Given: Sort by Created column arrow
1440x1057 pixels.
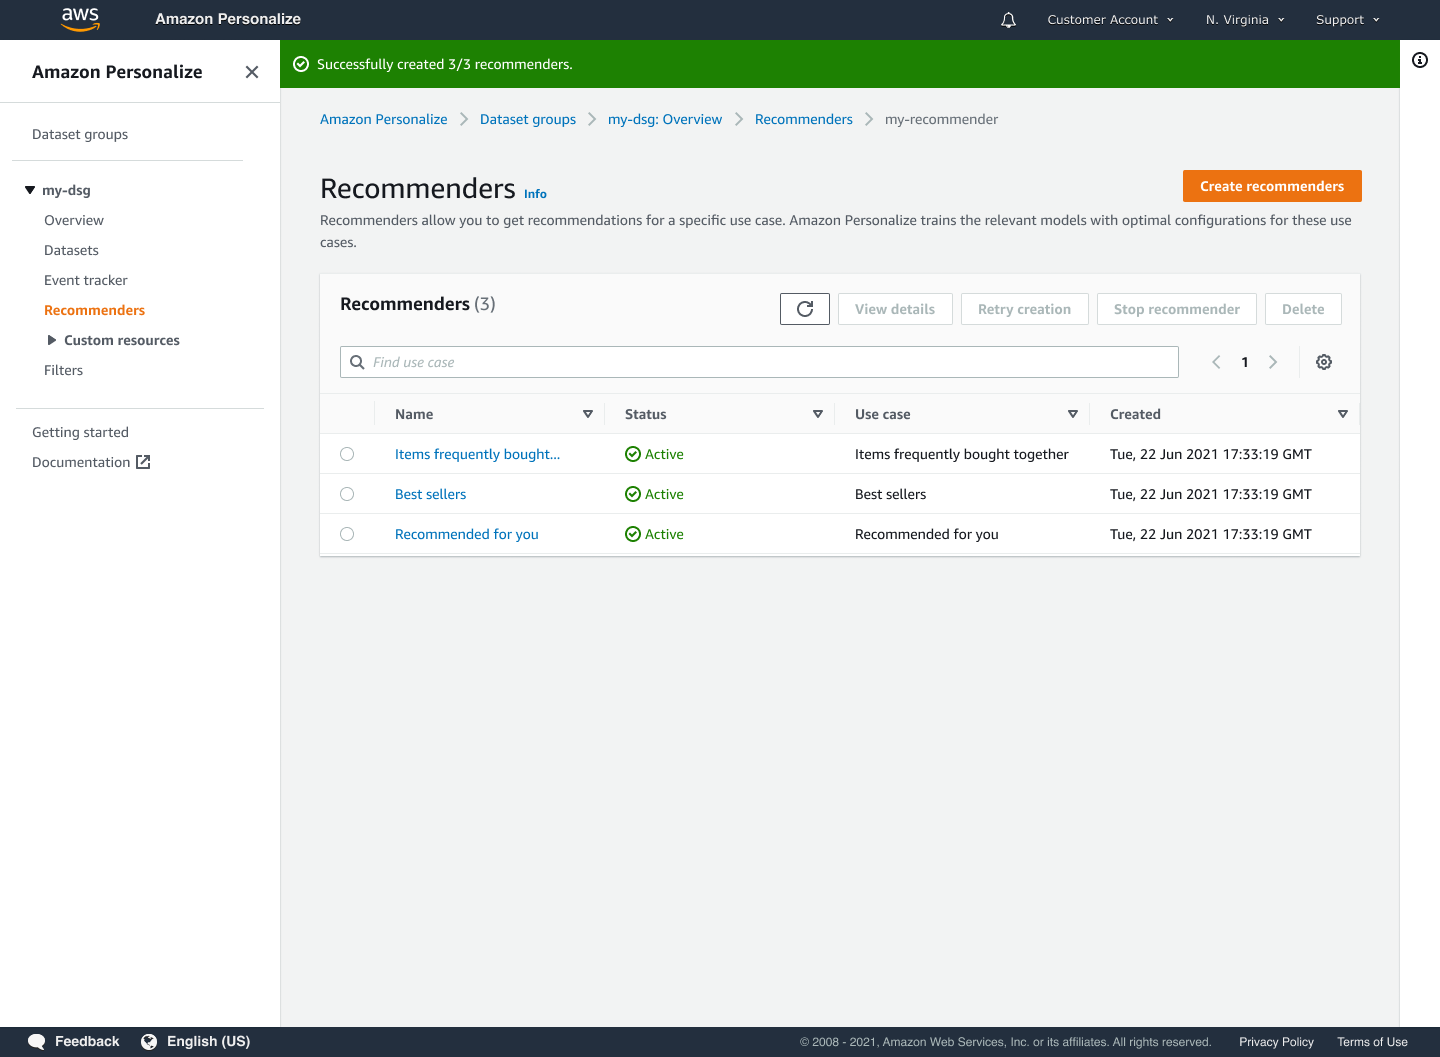Looking at the screenshot, I should point(1343,414).
